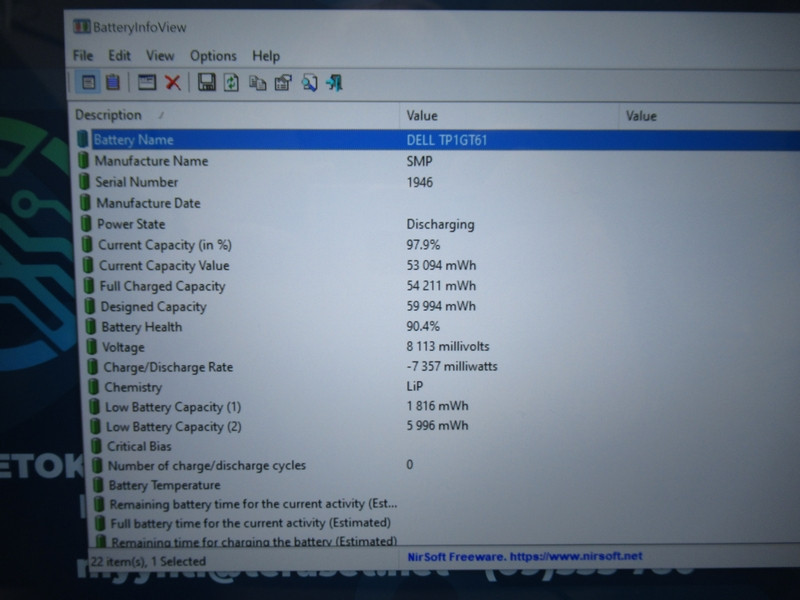Click battery icon beside Serial Number row

point(84,182)
